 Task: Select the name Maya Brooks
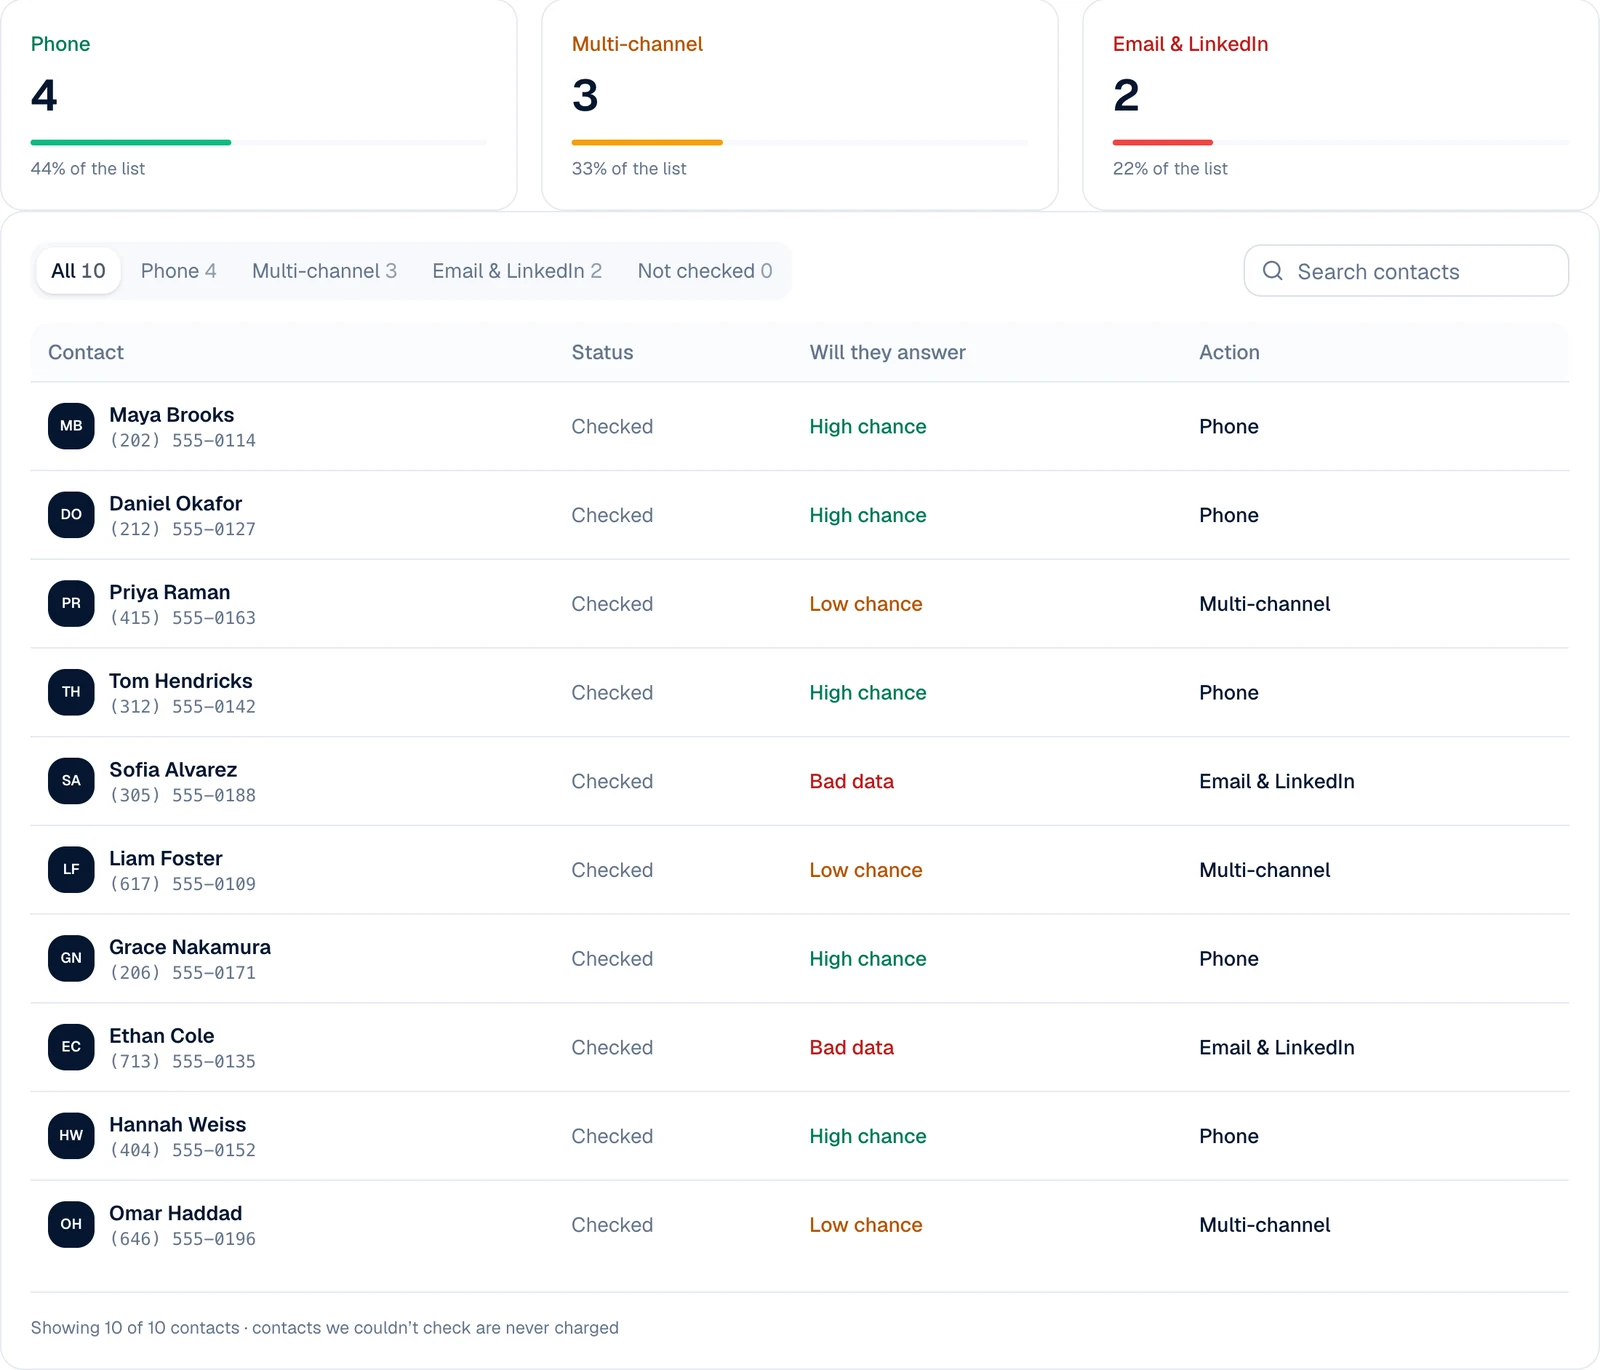click(x=172, y=415)
